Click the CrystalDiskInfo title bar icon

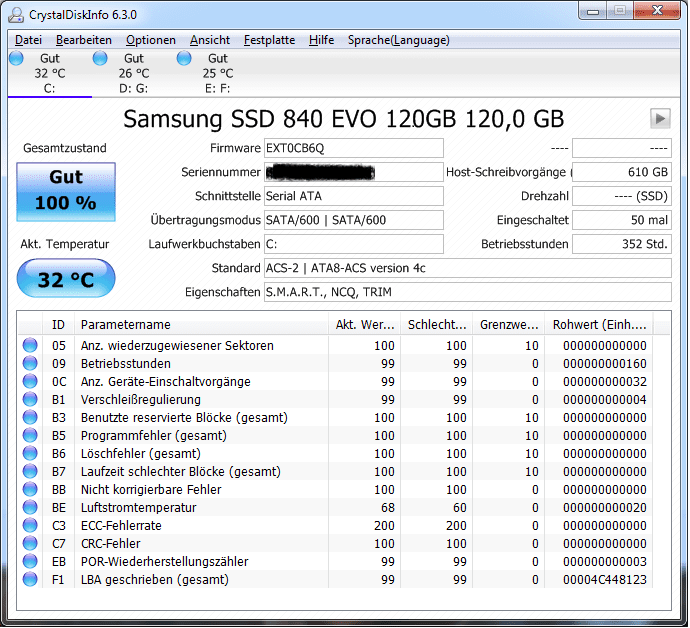16,15
